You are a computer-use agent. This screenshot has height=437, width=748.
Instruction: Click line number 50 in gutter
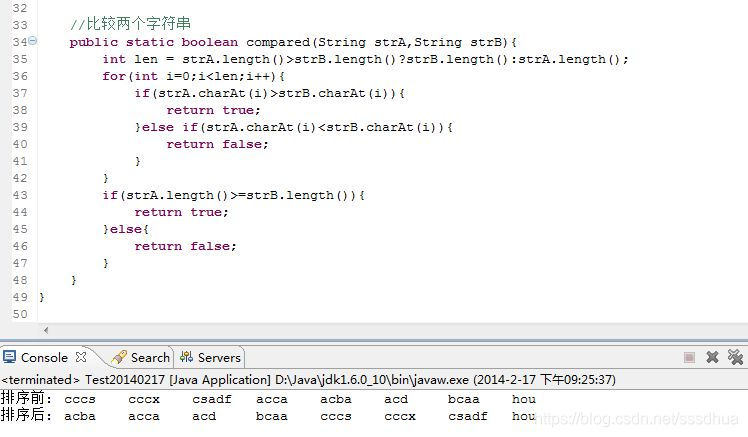(x=20, y=314)
